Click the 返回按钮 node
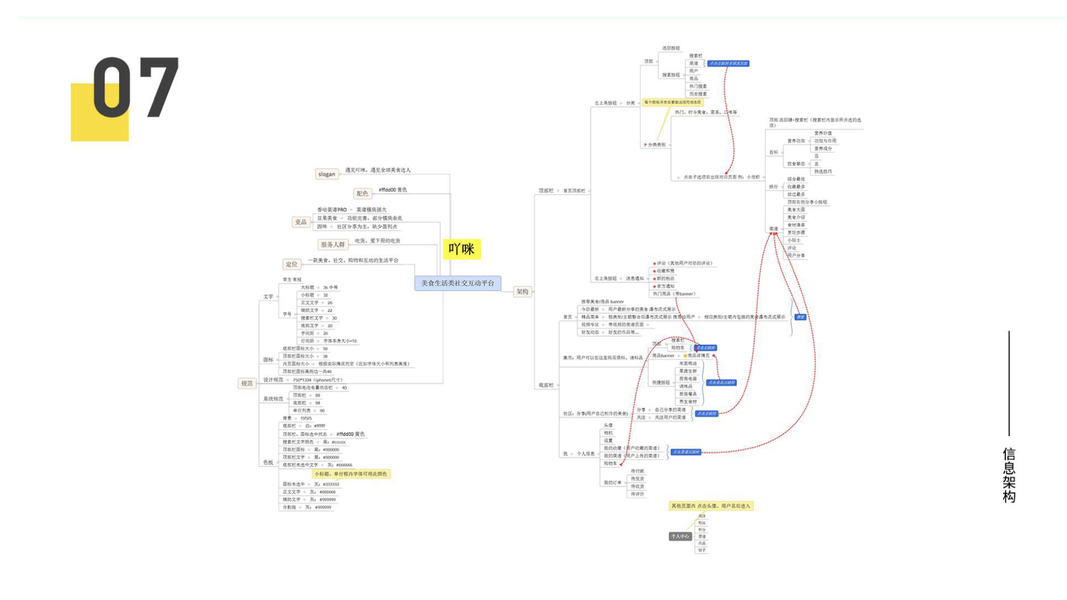This screenshot has width=1067, height=600. pyautogui.click(x=671, y=48)
